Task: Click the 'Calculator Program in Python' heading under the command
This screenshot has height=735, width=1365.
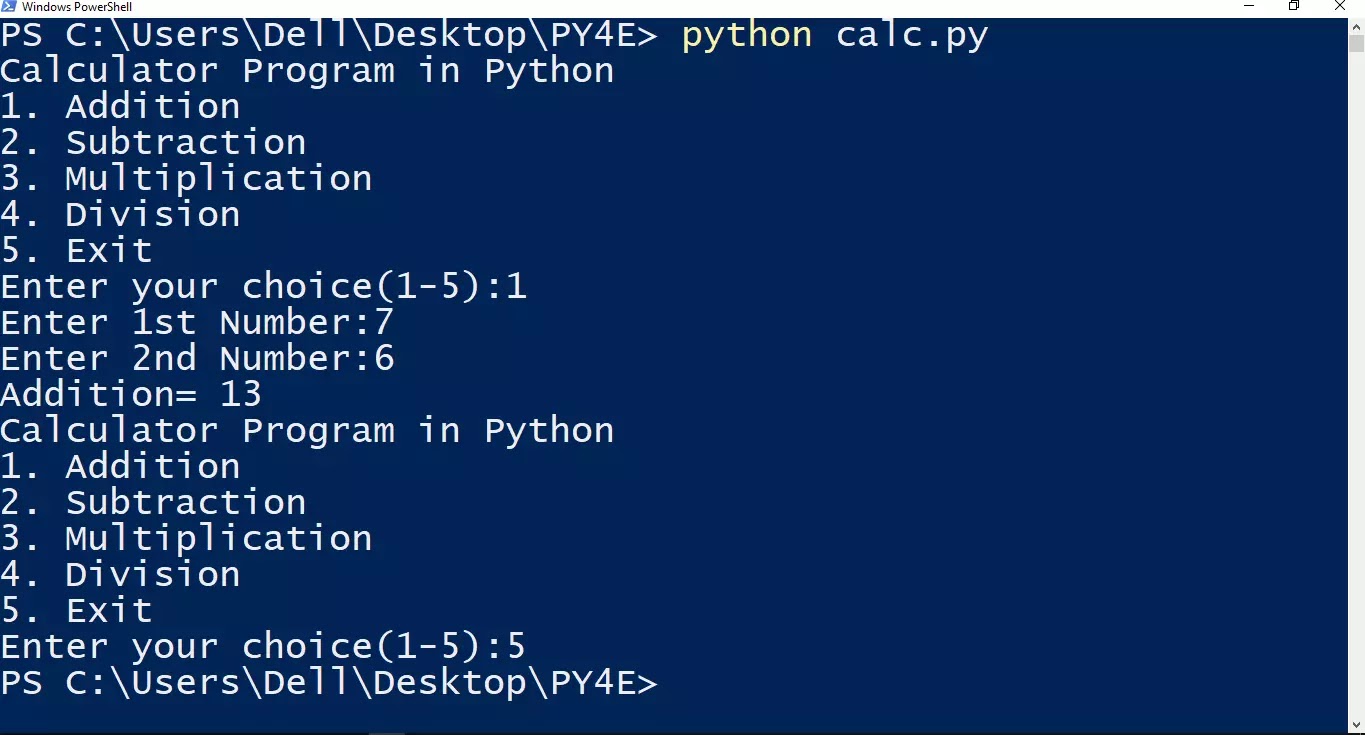Action: click(x=307, y=71)
